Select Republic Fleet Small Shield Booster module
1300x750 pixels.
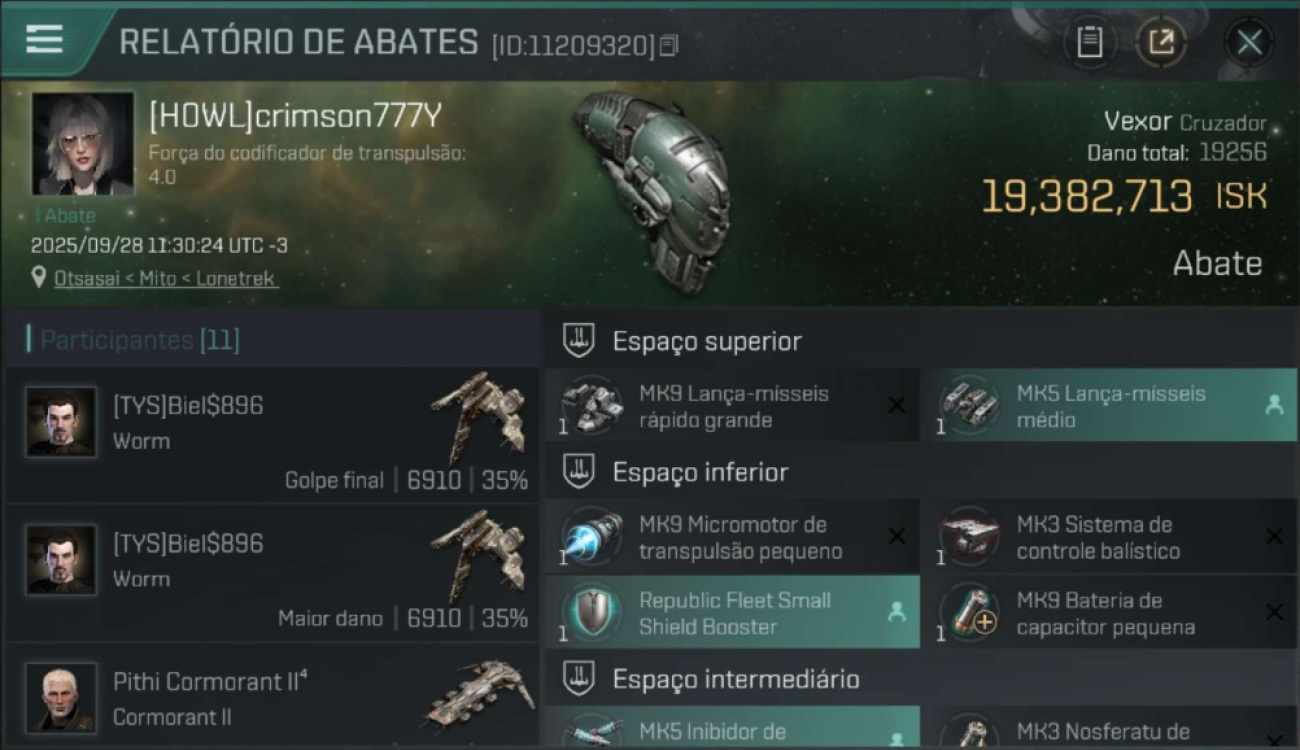click(x=732, y=612)
